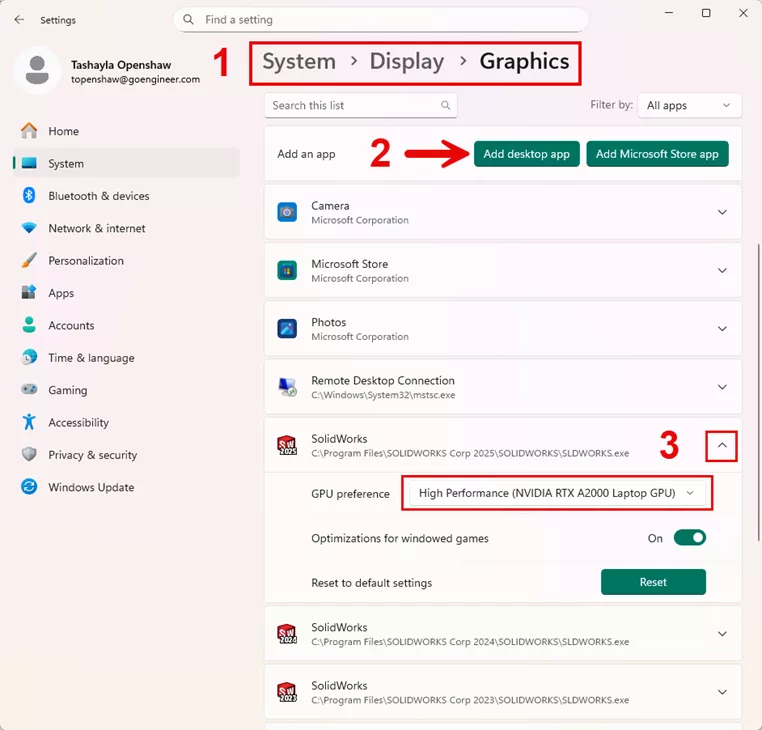Click the Privacy & security shield icon
This screenshot has width=762, height=730.
(29, 454)
